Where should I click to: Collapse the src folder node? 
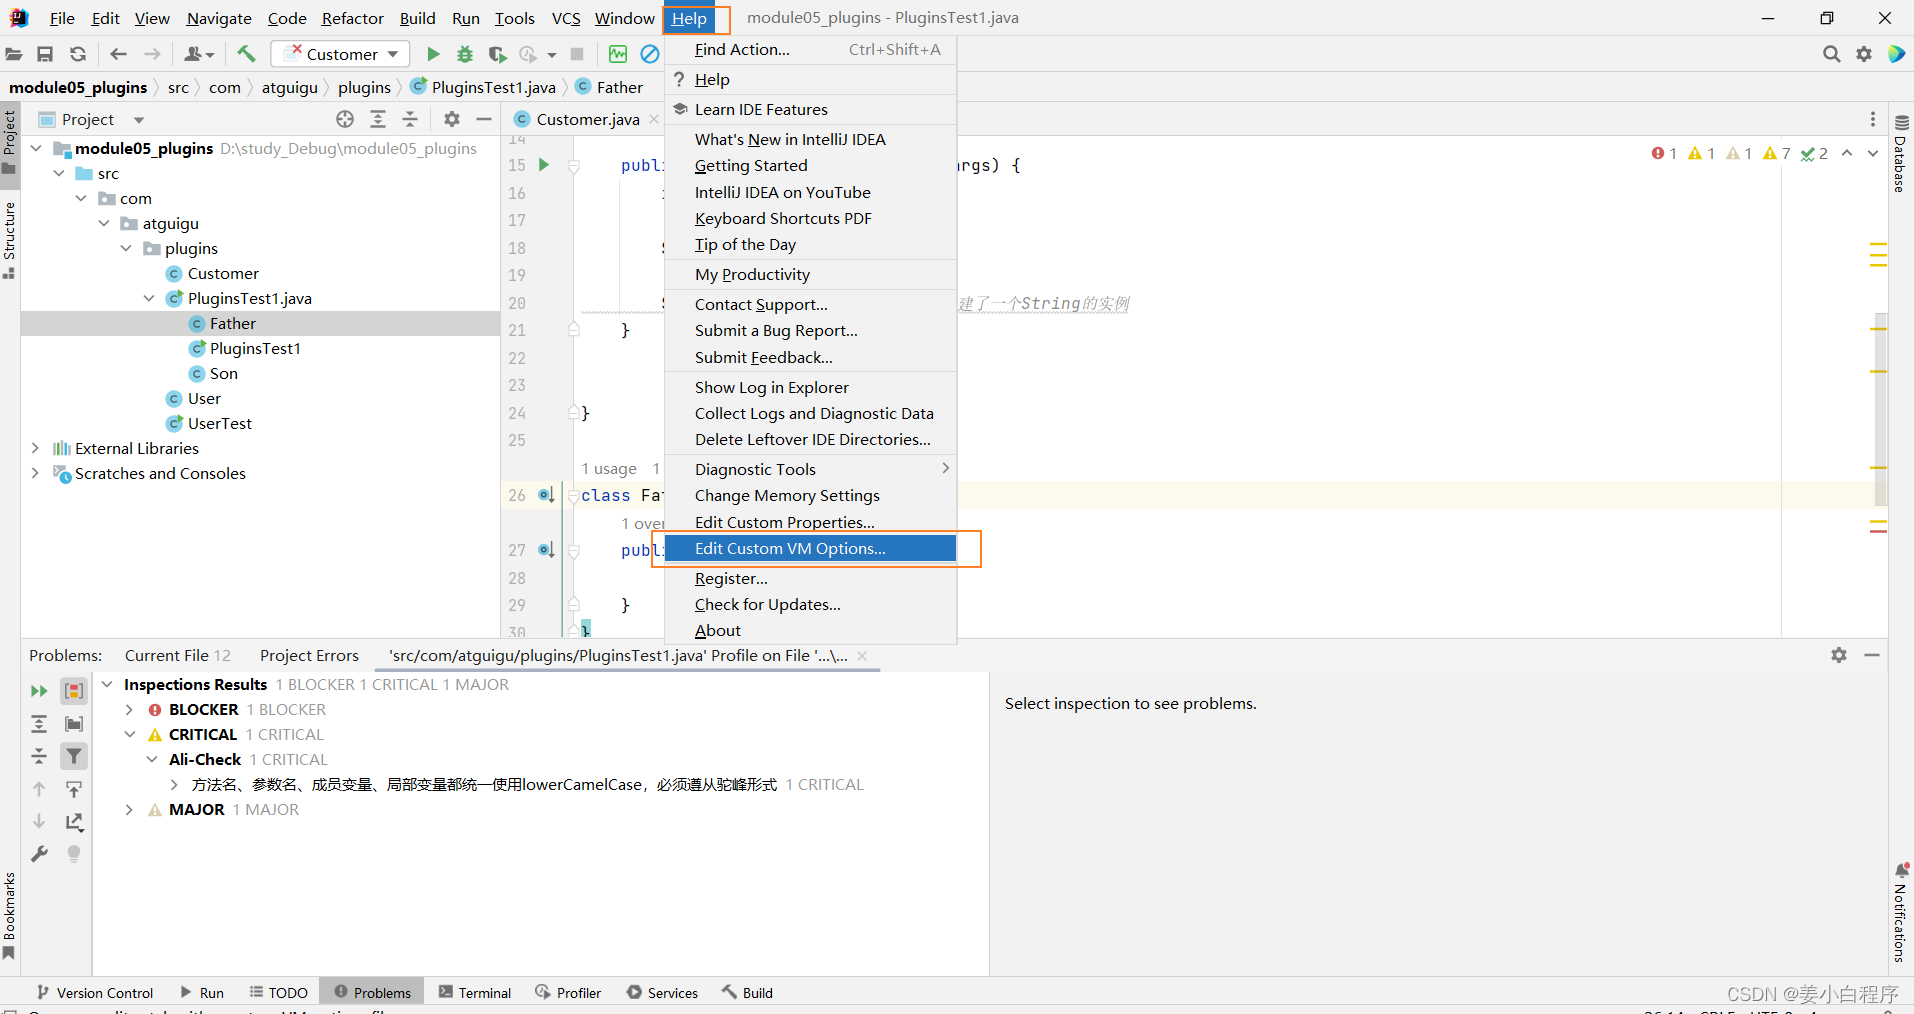tap(59, 173)
